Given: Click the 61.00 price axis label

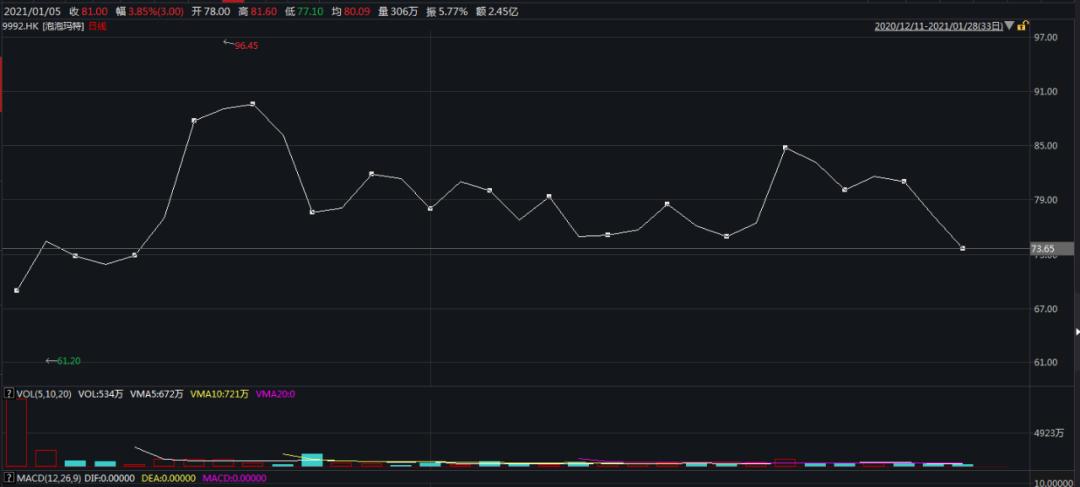Looking at the screenshot, I should tap(1045, 363).
